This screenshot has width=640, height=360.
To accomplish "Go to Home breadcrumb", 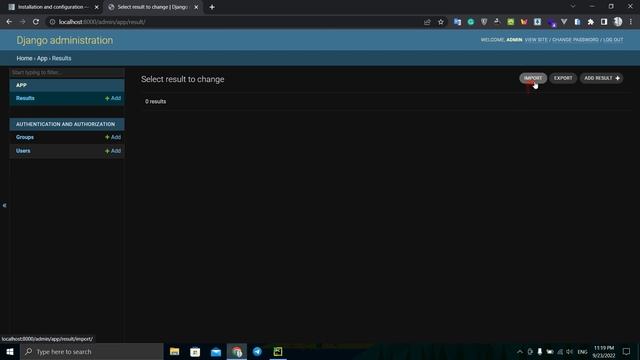I will pyautogui.click(x=24, y=58).
